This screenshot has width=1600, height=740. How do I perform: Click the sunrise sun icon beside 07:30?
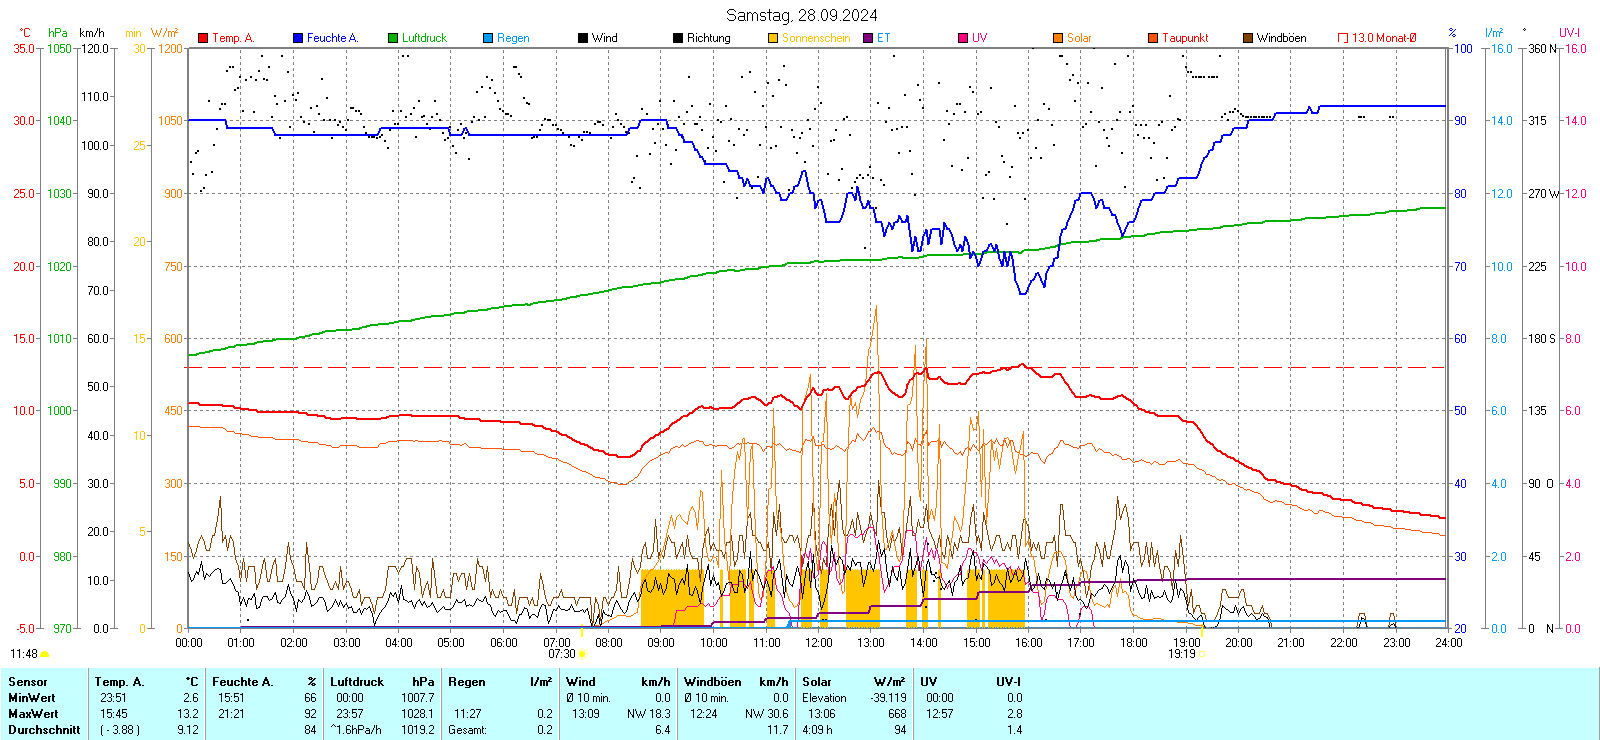583,654
